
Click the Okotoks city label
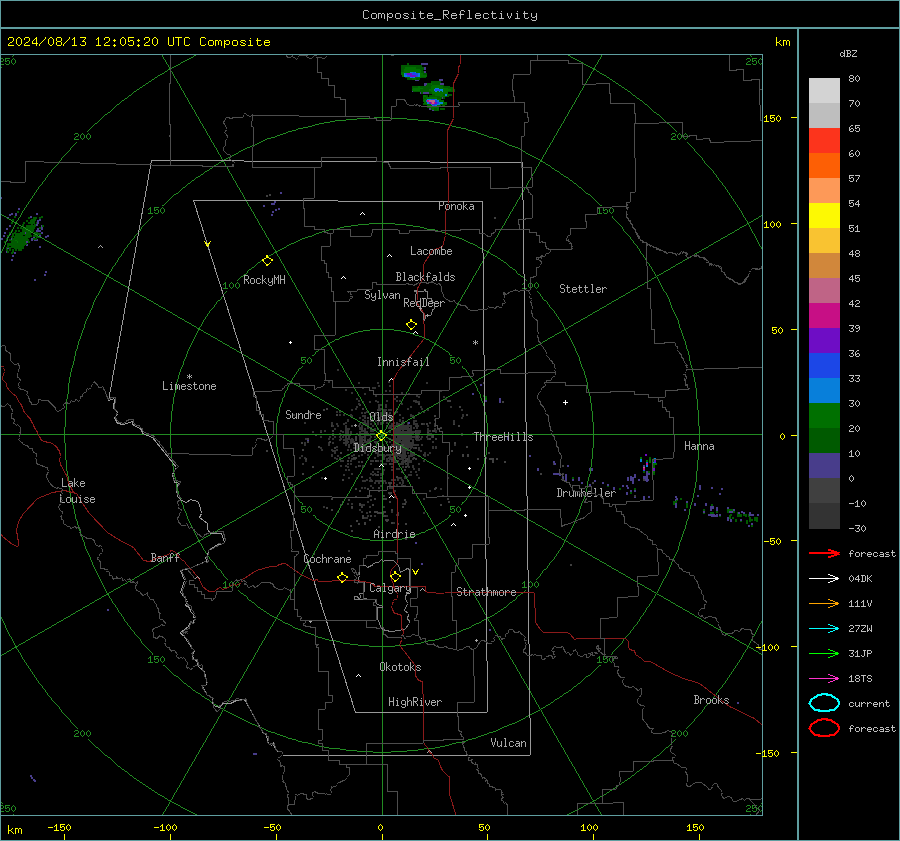[x=400, y=667]
